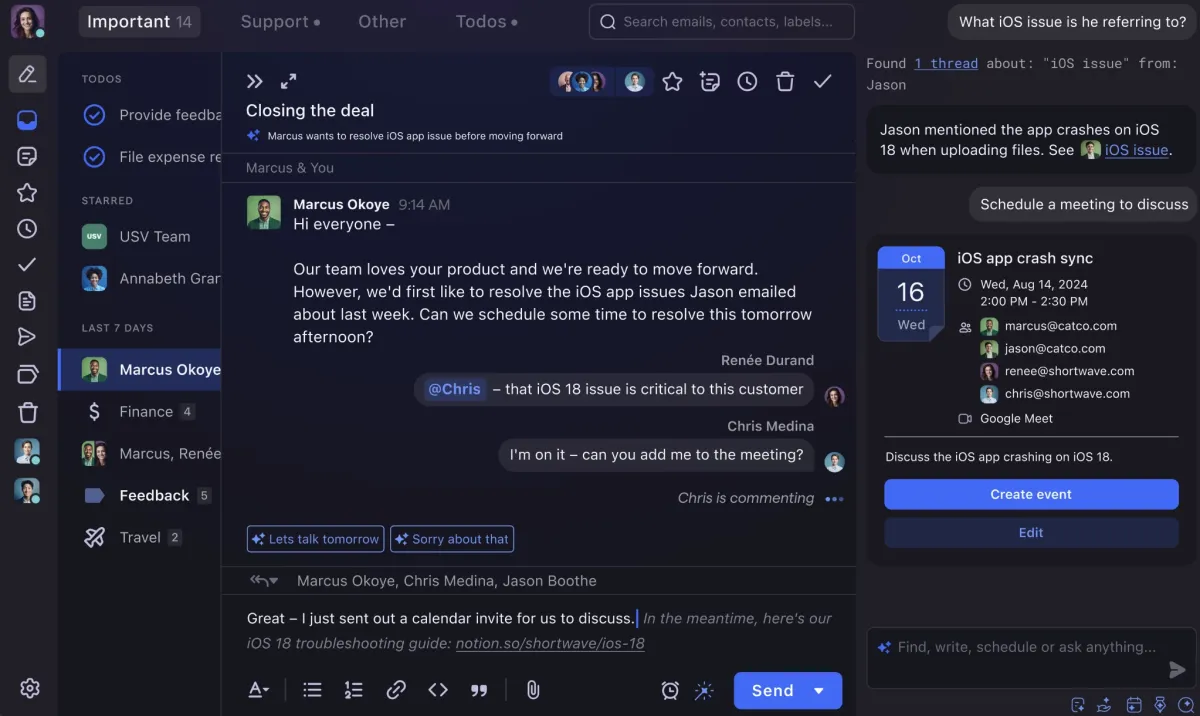
Task: Insert bulleted list in reply
Action: click(x=312, y=690)
